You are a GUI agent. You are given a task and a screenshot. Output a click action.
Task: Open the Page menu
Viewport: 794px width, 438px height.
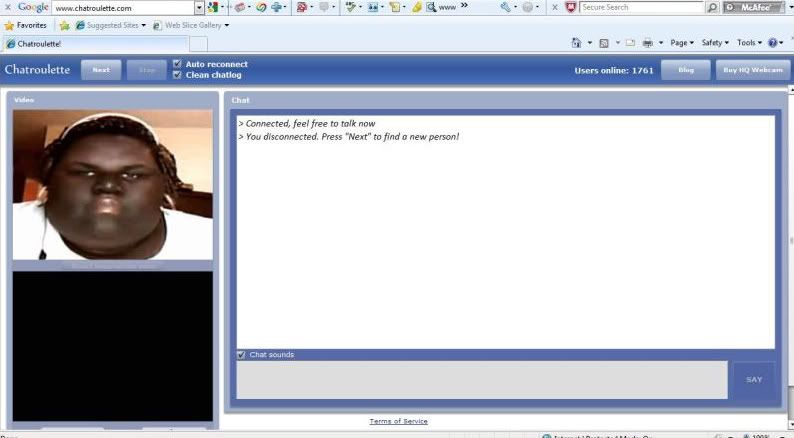click(682, 43)
